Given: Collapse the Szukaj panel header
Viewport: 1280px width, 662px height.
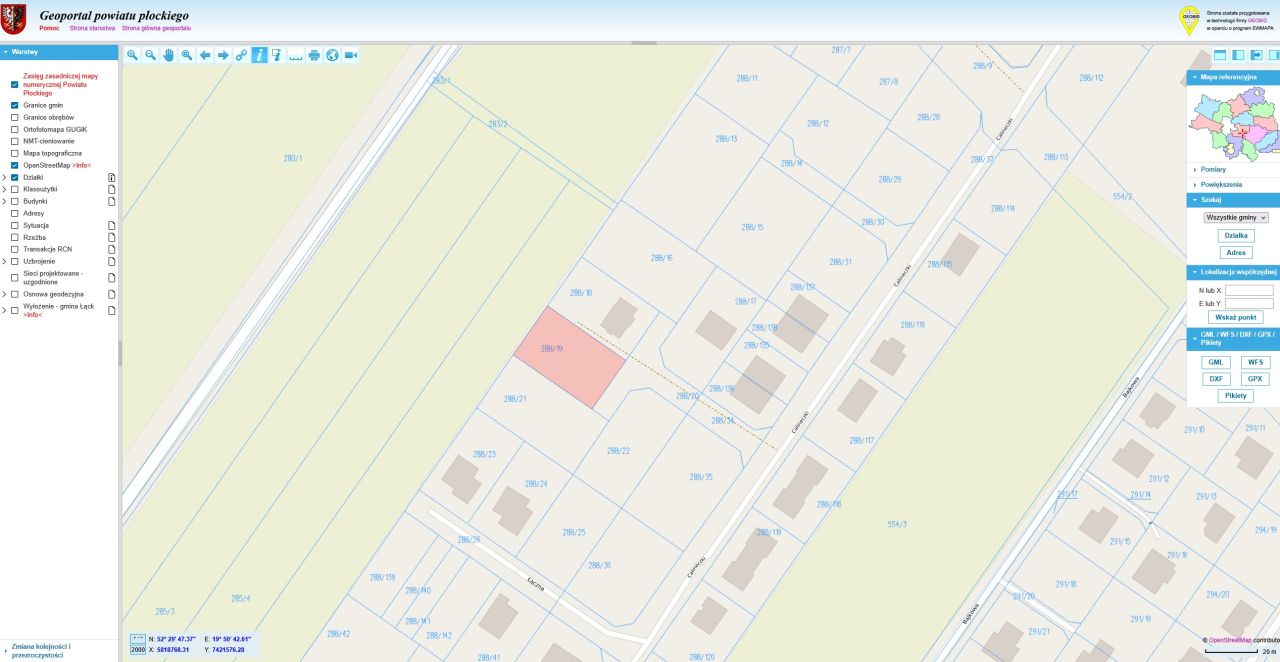Looking at the screenshot, I should point(1233,200).
